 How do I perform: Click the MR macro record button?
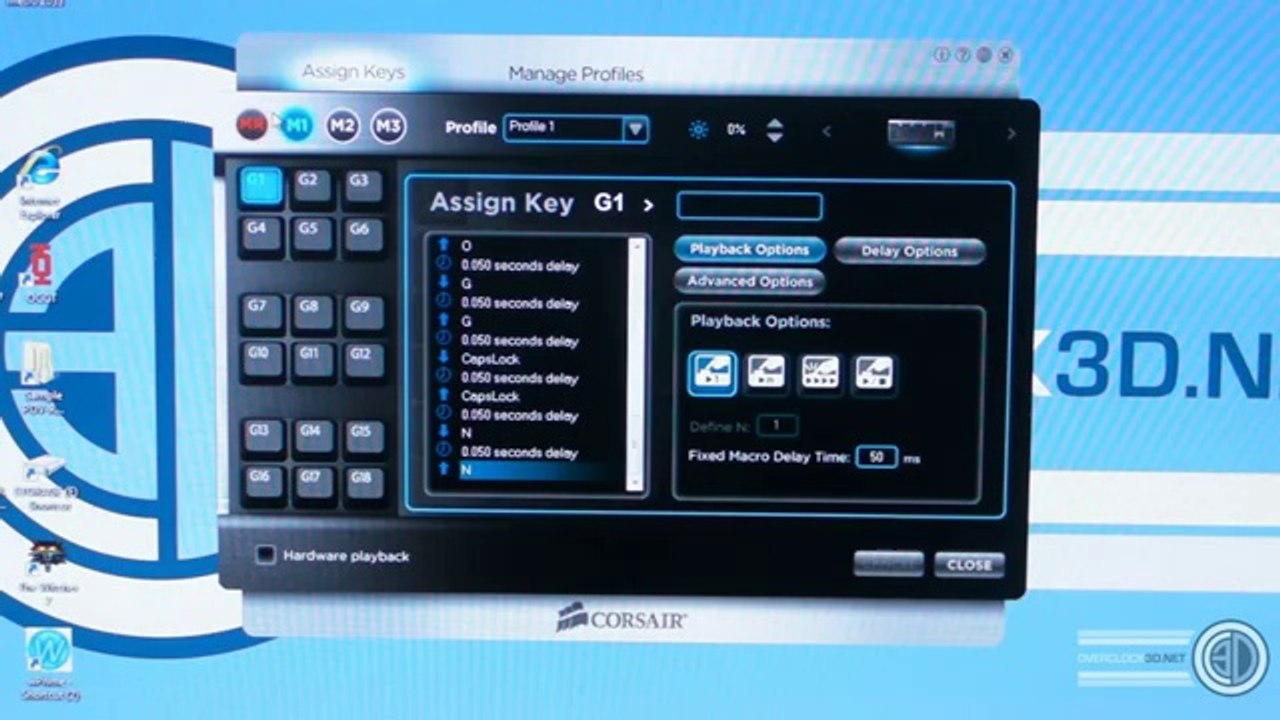click(252, 125)
